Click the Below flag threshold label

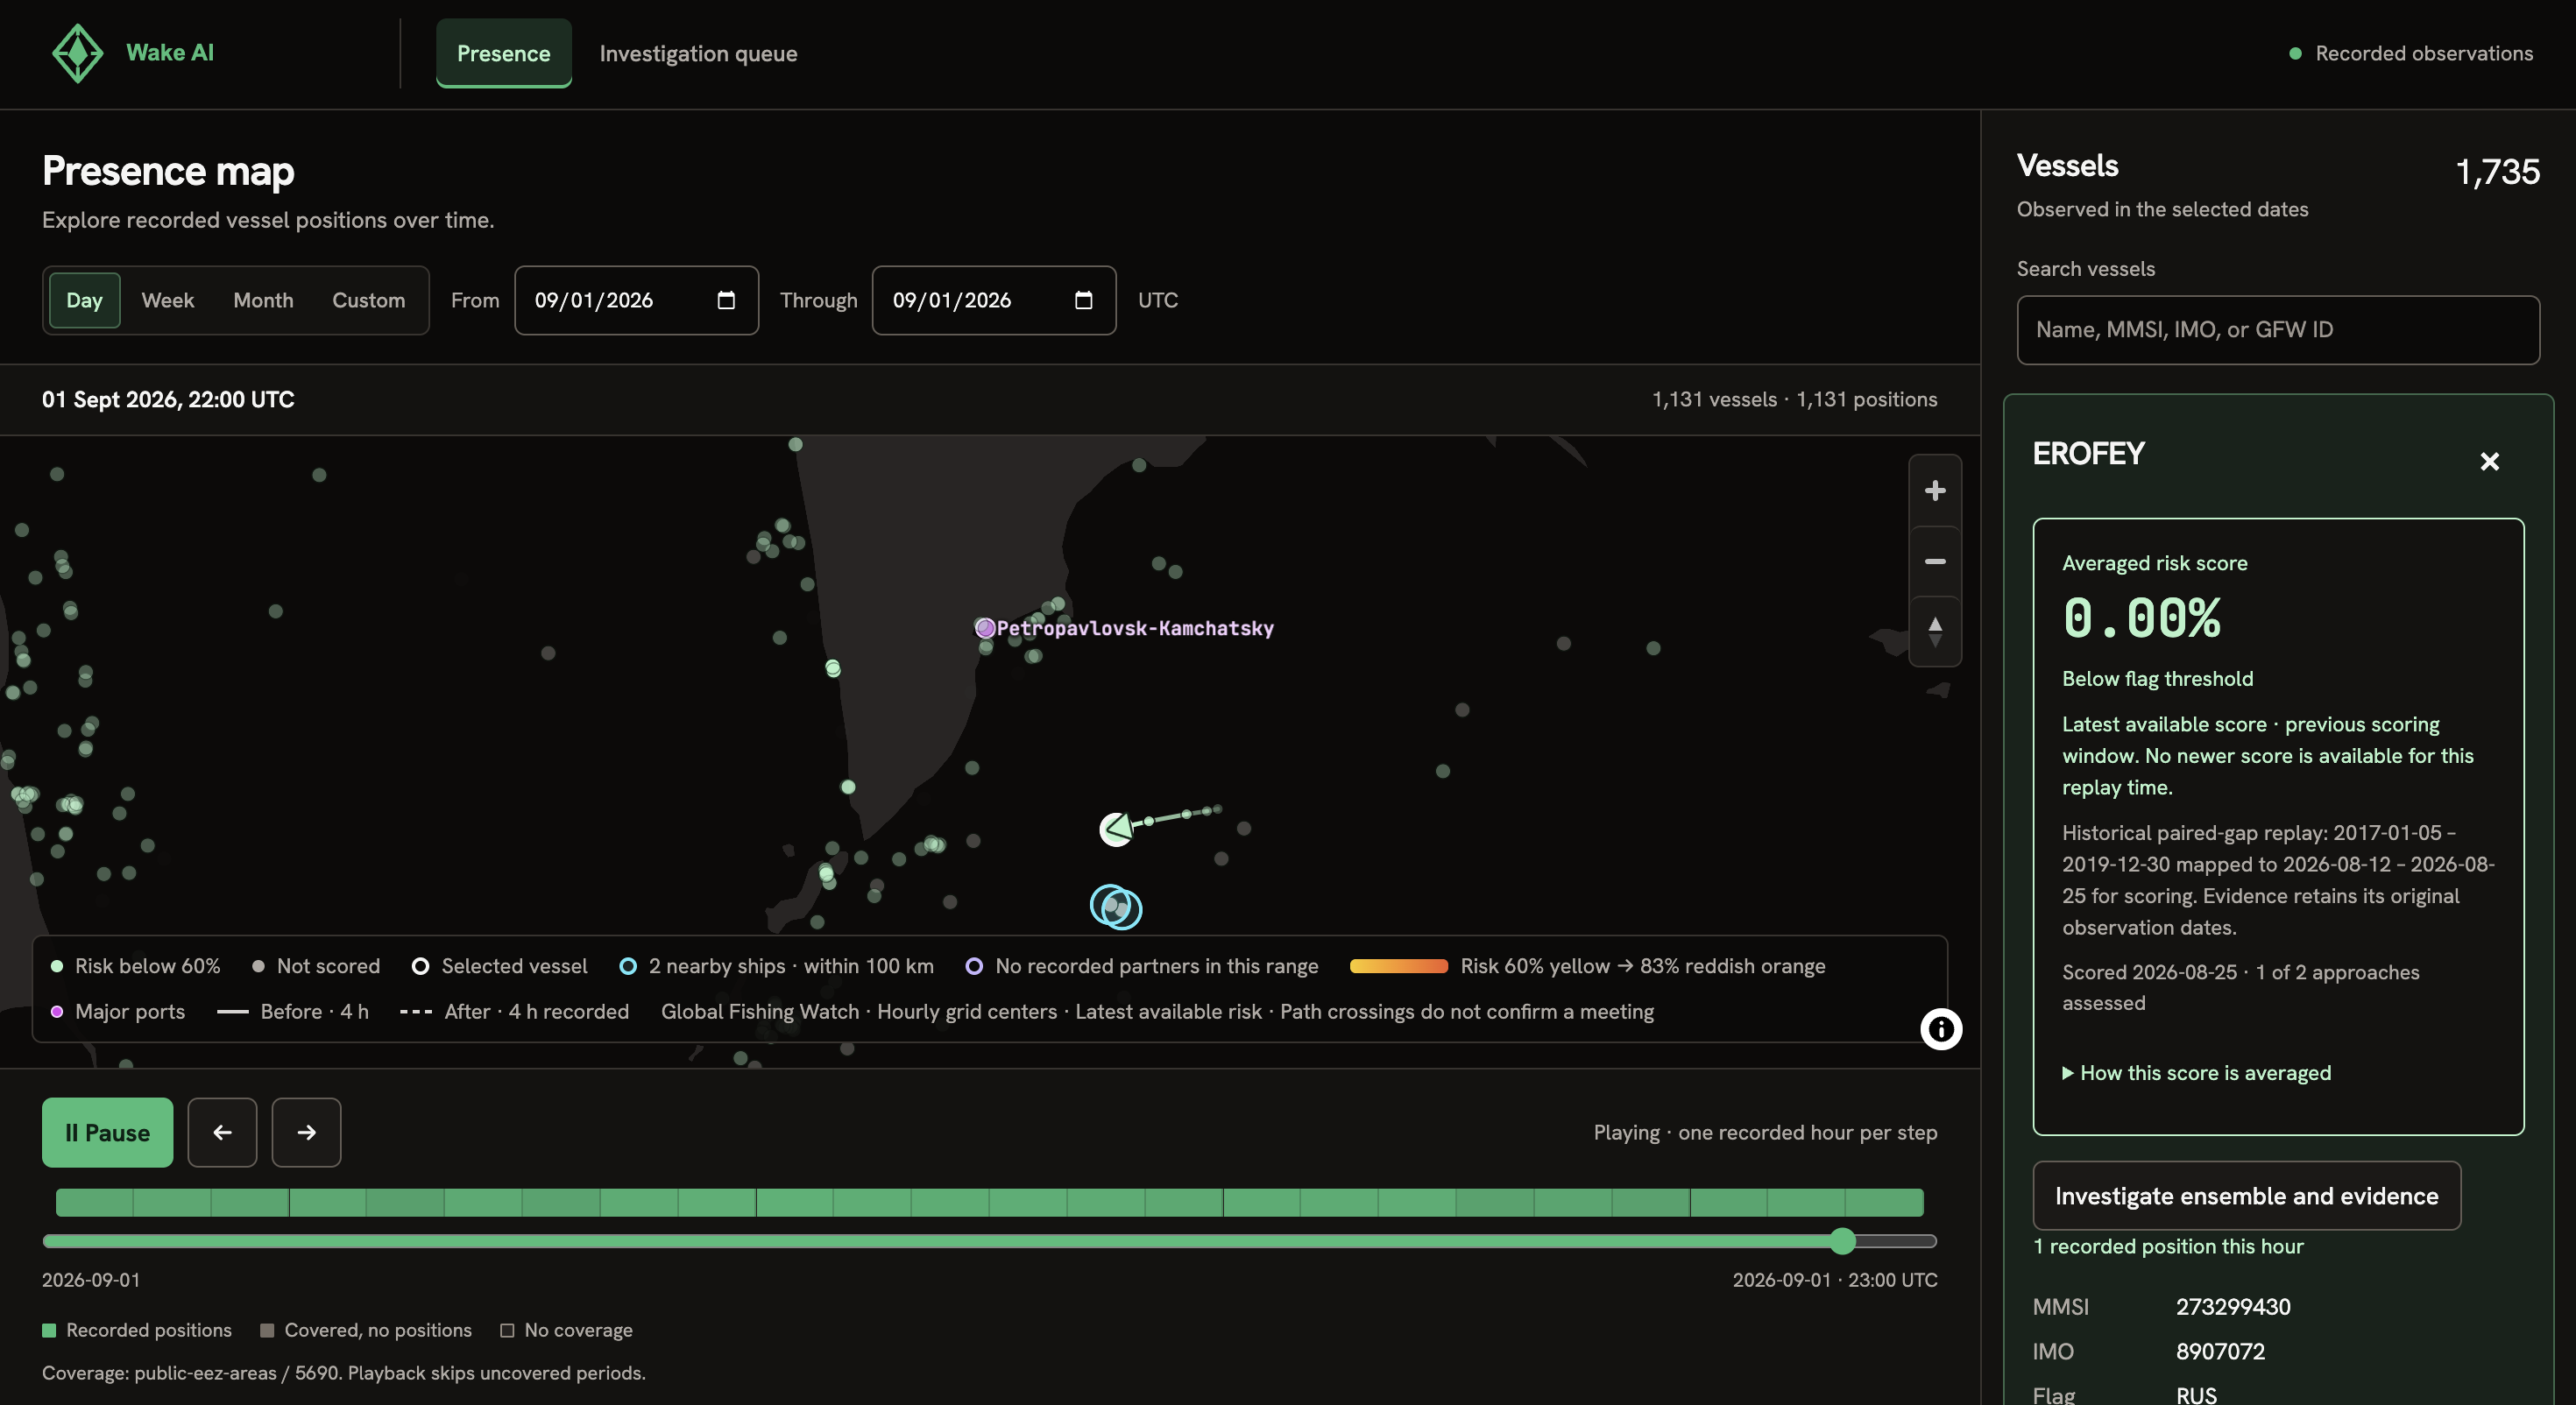pyautogui.click(x=2157, y=679)
